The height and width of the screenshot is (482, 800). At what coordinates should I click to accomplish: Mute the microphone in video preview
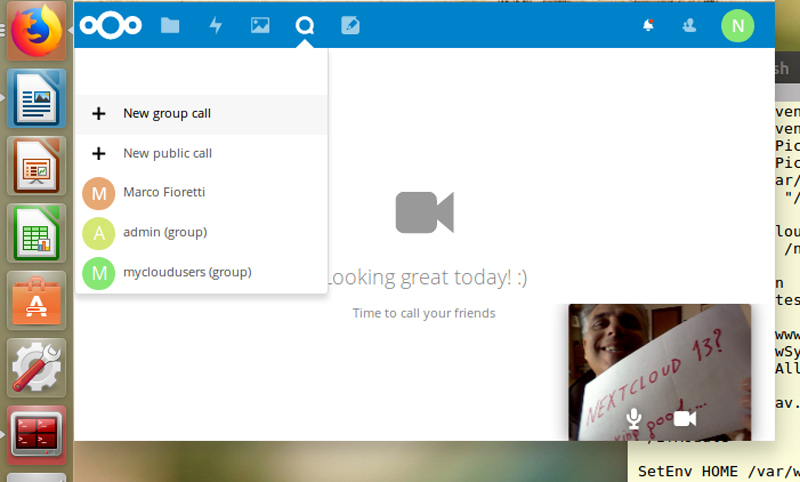pyautogui.click(x=633, y=419)
